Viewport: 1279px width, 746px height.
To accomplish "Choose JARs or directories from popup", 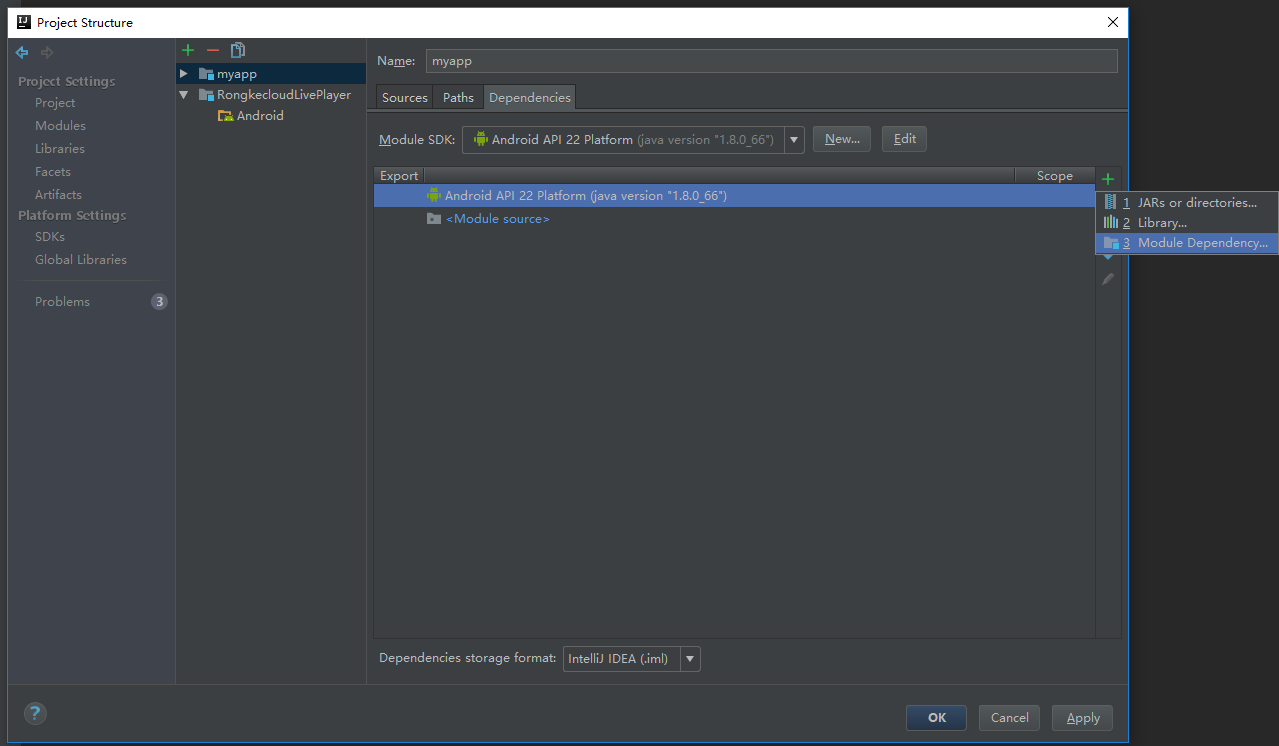I will [1187, 202].
